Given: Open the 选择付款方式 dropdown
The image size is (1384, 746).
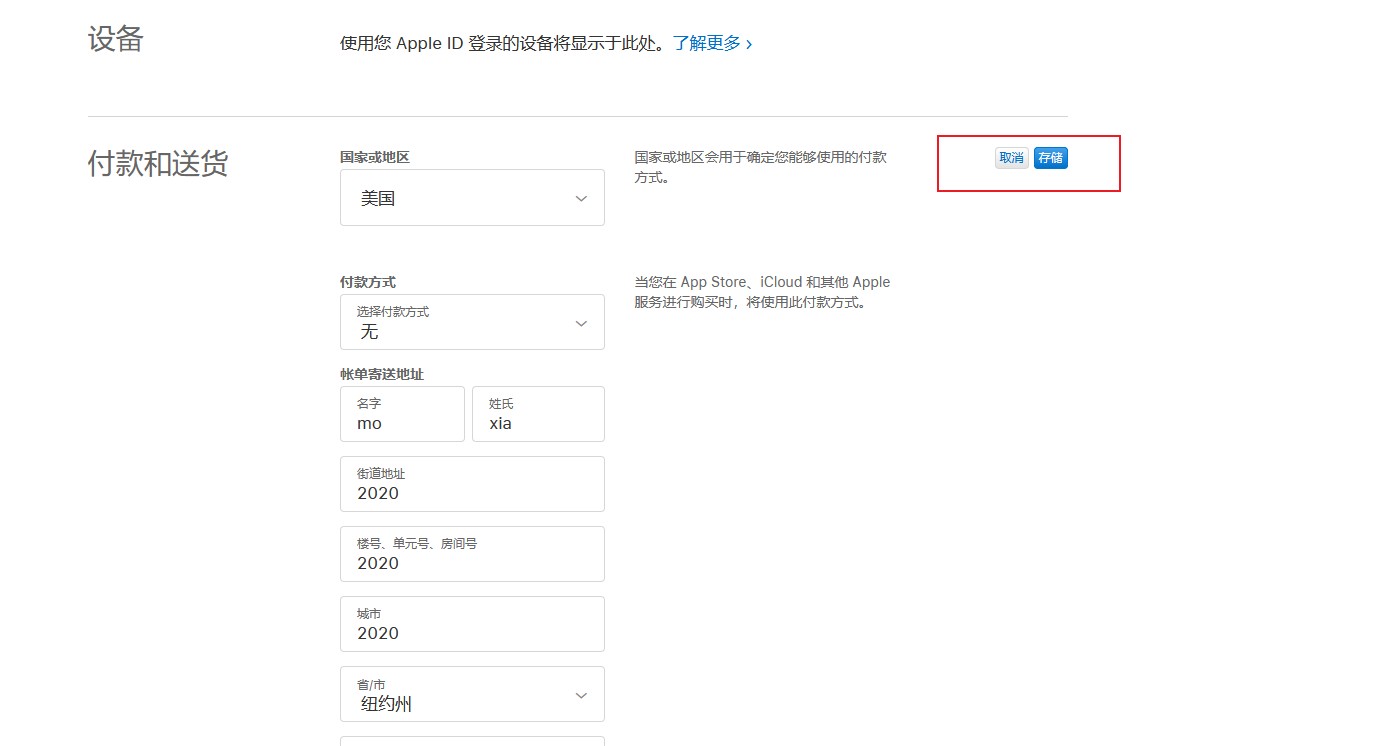Looking at the screenshot, I should click(472, 322).
